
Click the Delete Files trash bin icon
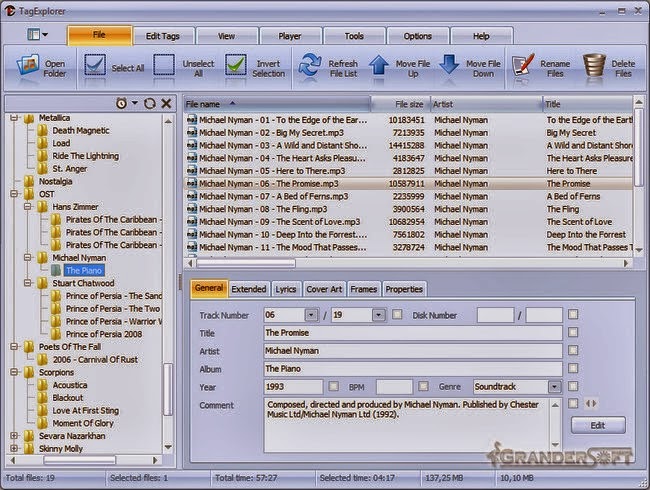pos(594,65)
